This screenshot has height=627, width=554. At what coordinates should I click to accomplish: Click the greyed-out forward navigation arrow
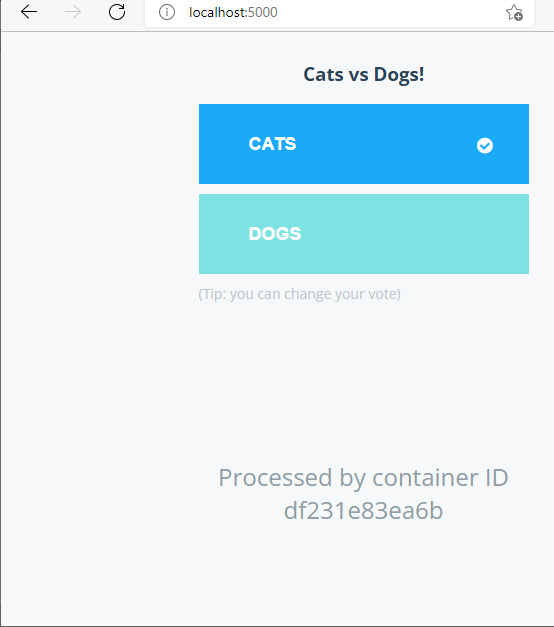click(x=73, y=12)
